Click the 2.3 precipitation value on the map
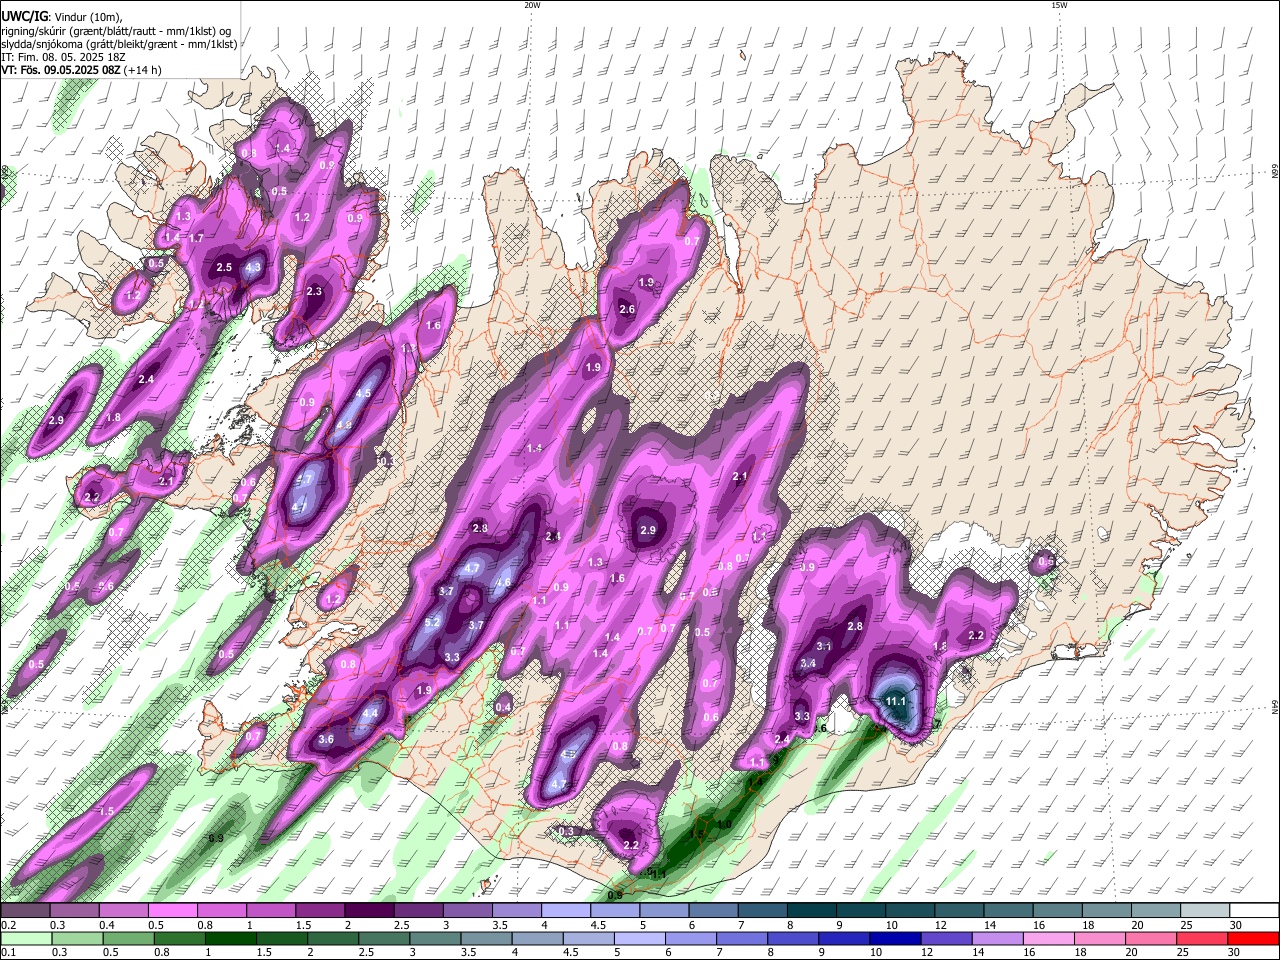Image resolution: width=1280 pixels, height=960 pixels. click(x=314, y=291)
